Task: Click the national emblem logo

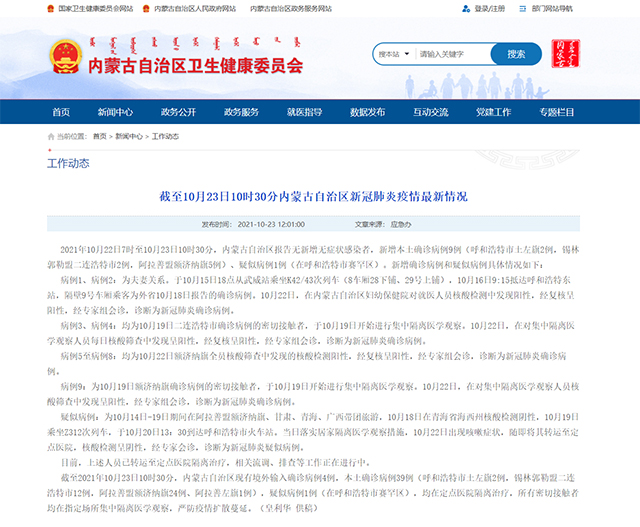Action: [63, 57]
